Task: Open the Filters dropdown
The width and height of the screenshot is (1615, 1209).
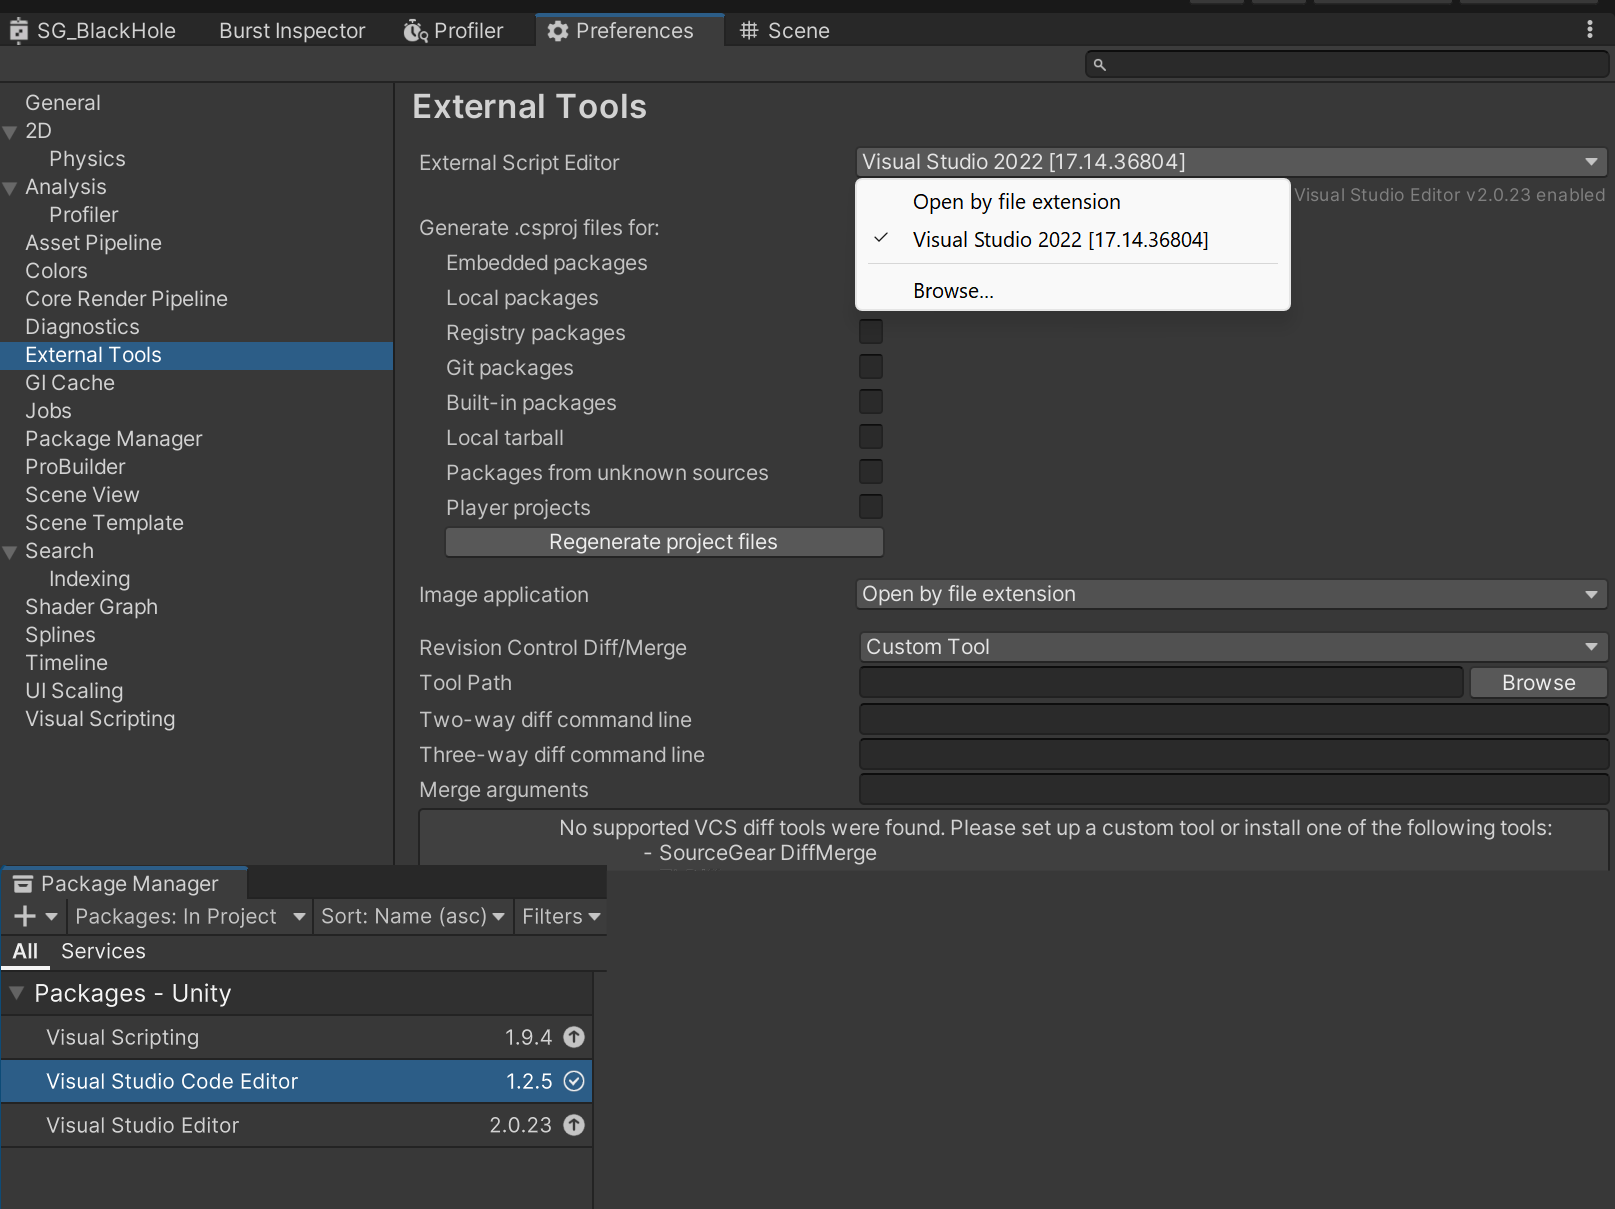Action: pyautogui.click(x=561, y=916)
